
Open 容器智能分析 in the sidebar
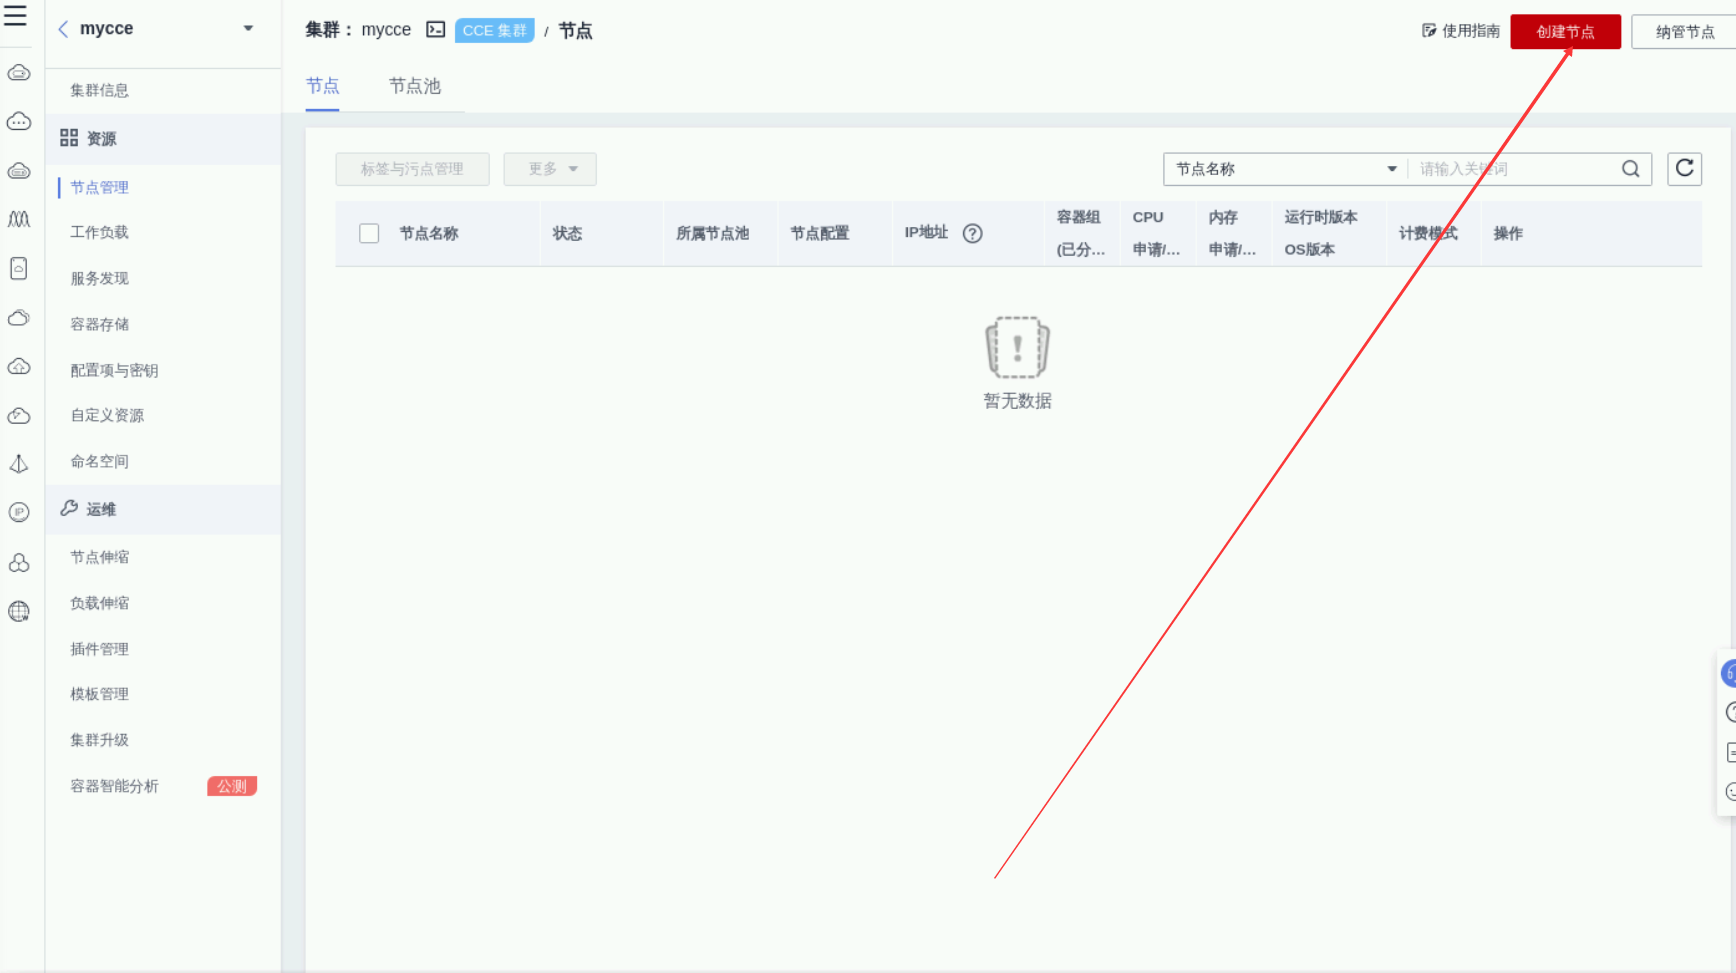pyautogui.click(x=114, y=786)
